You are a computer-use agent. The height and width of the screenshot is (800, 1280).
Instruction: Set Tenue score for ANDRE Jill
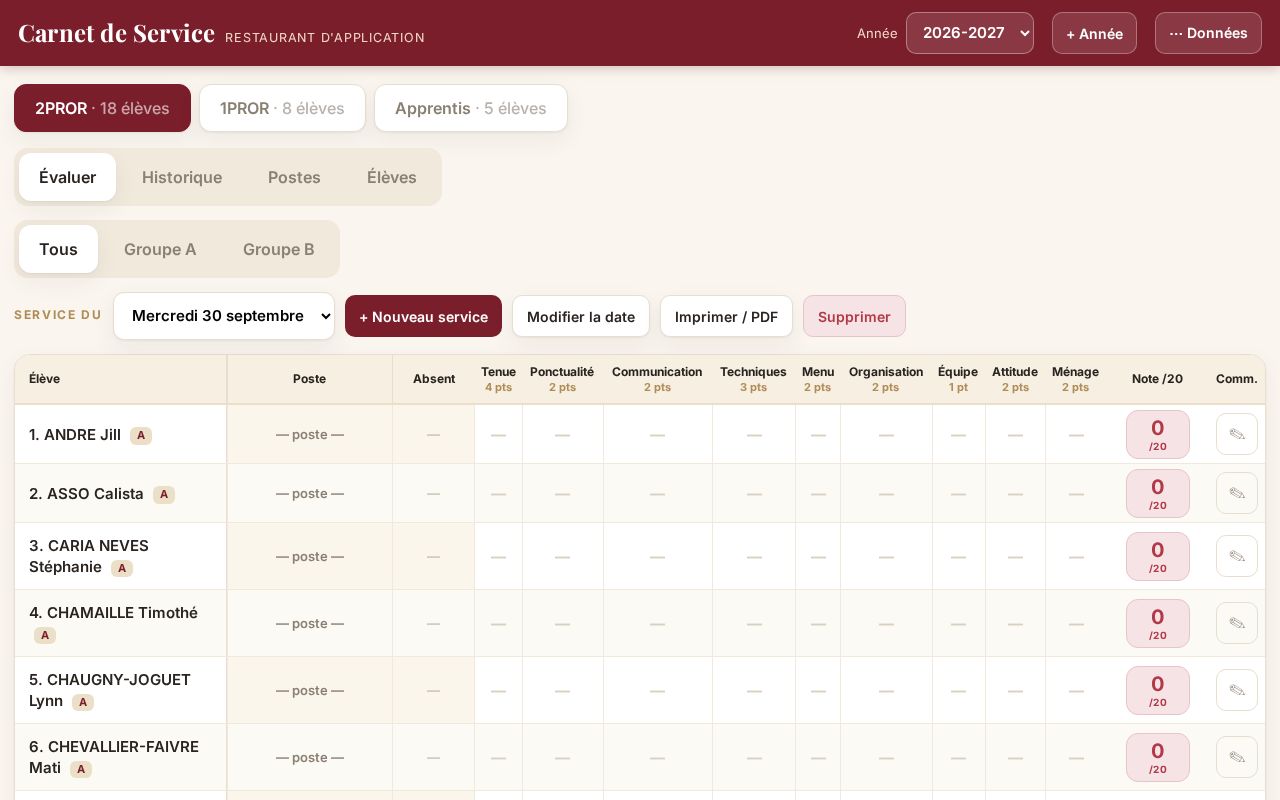[498, 434]
